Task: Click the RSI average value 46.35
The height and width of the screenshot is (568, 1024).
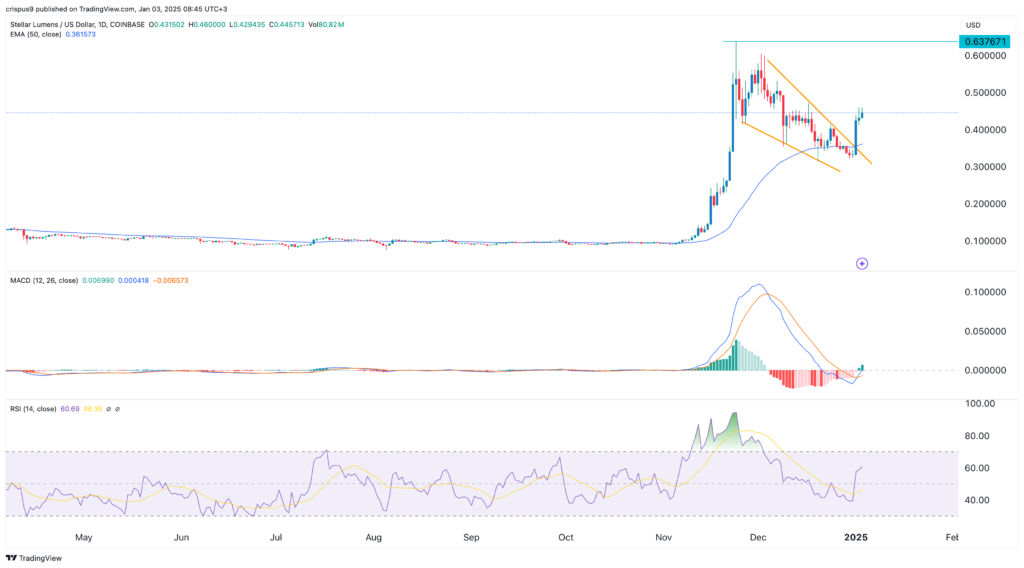Action: (x=93, y=409)
